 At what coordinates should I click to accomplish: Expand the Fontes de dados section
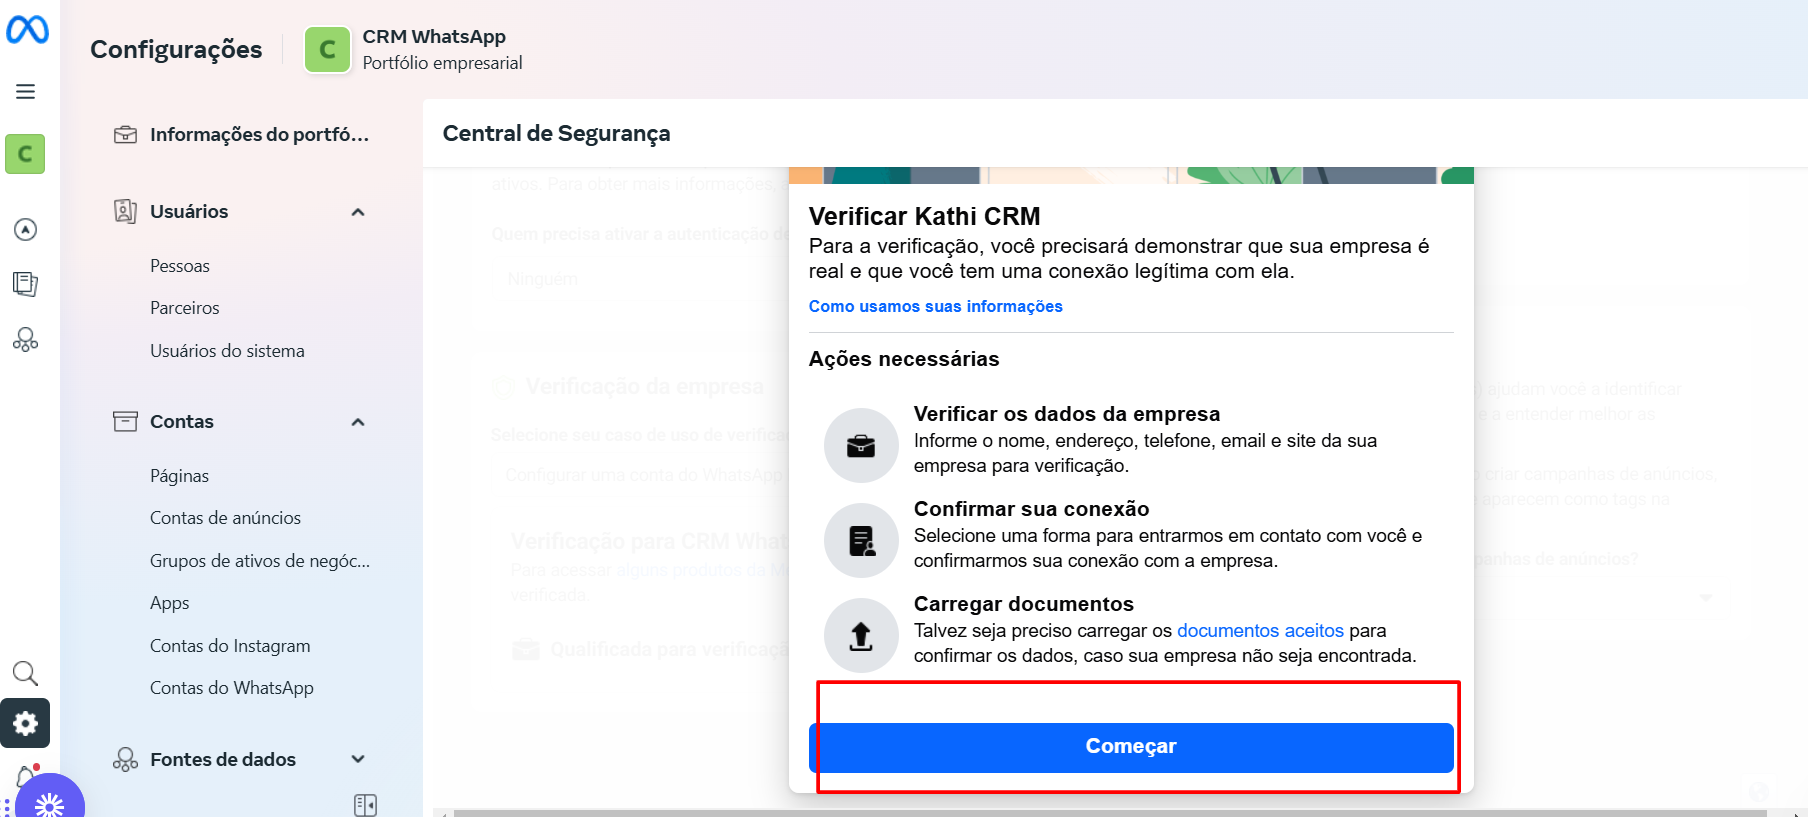(x=357, y=759)
